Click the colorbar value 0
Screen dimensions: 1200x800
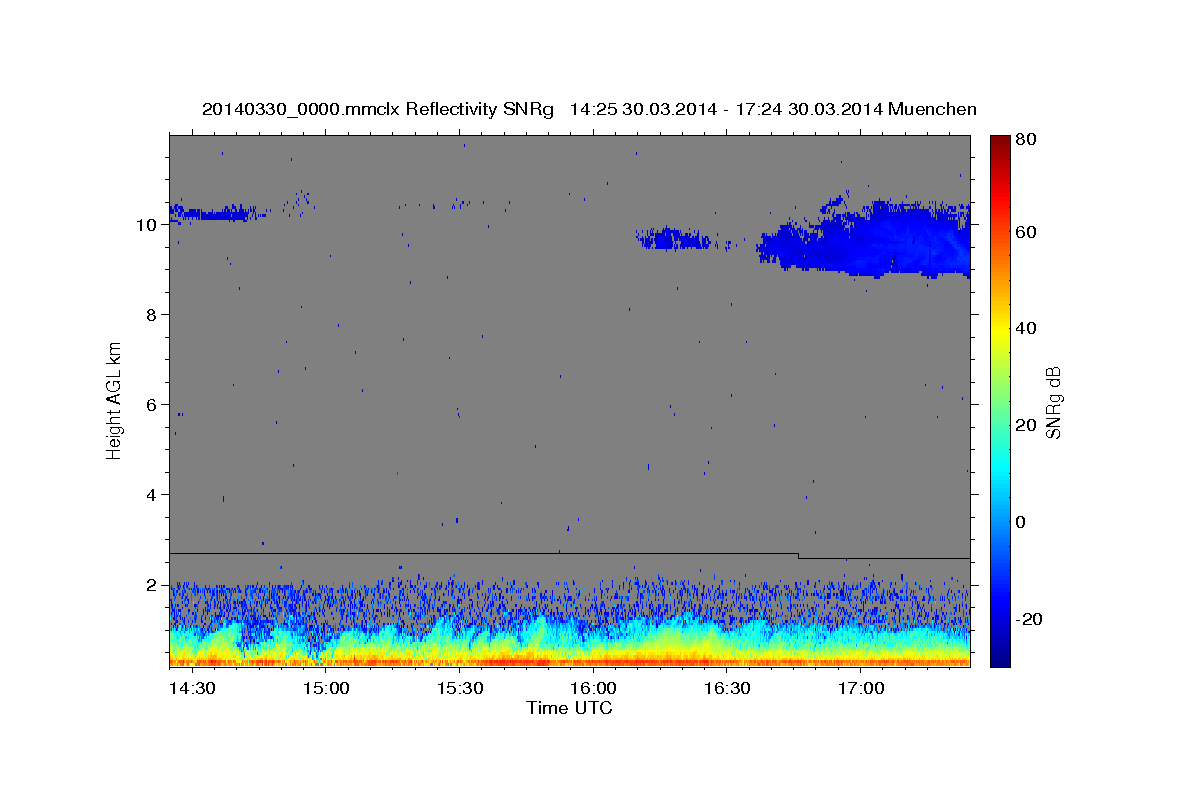(1021, 522)
